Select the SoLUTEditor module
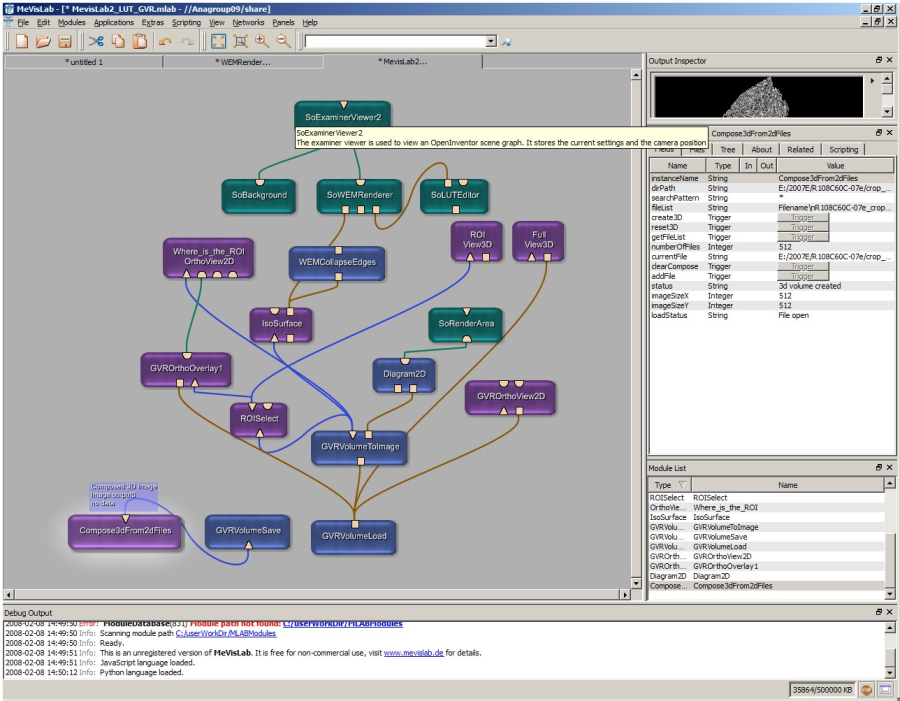900x701 pixels. (455, 195)
